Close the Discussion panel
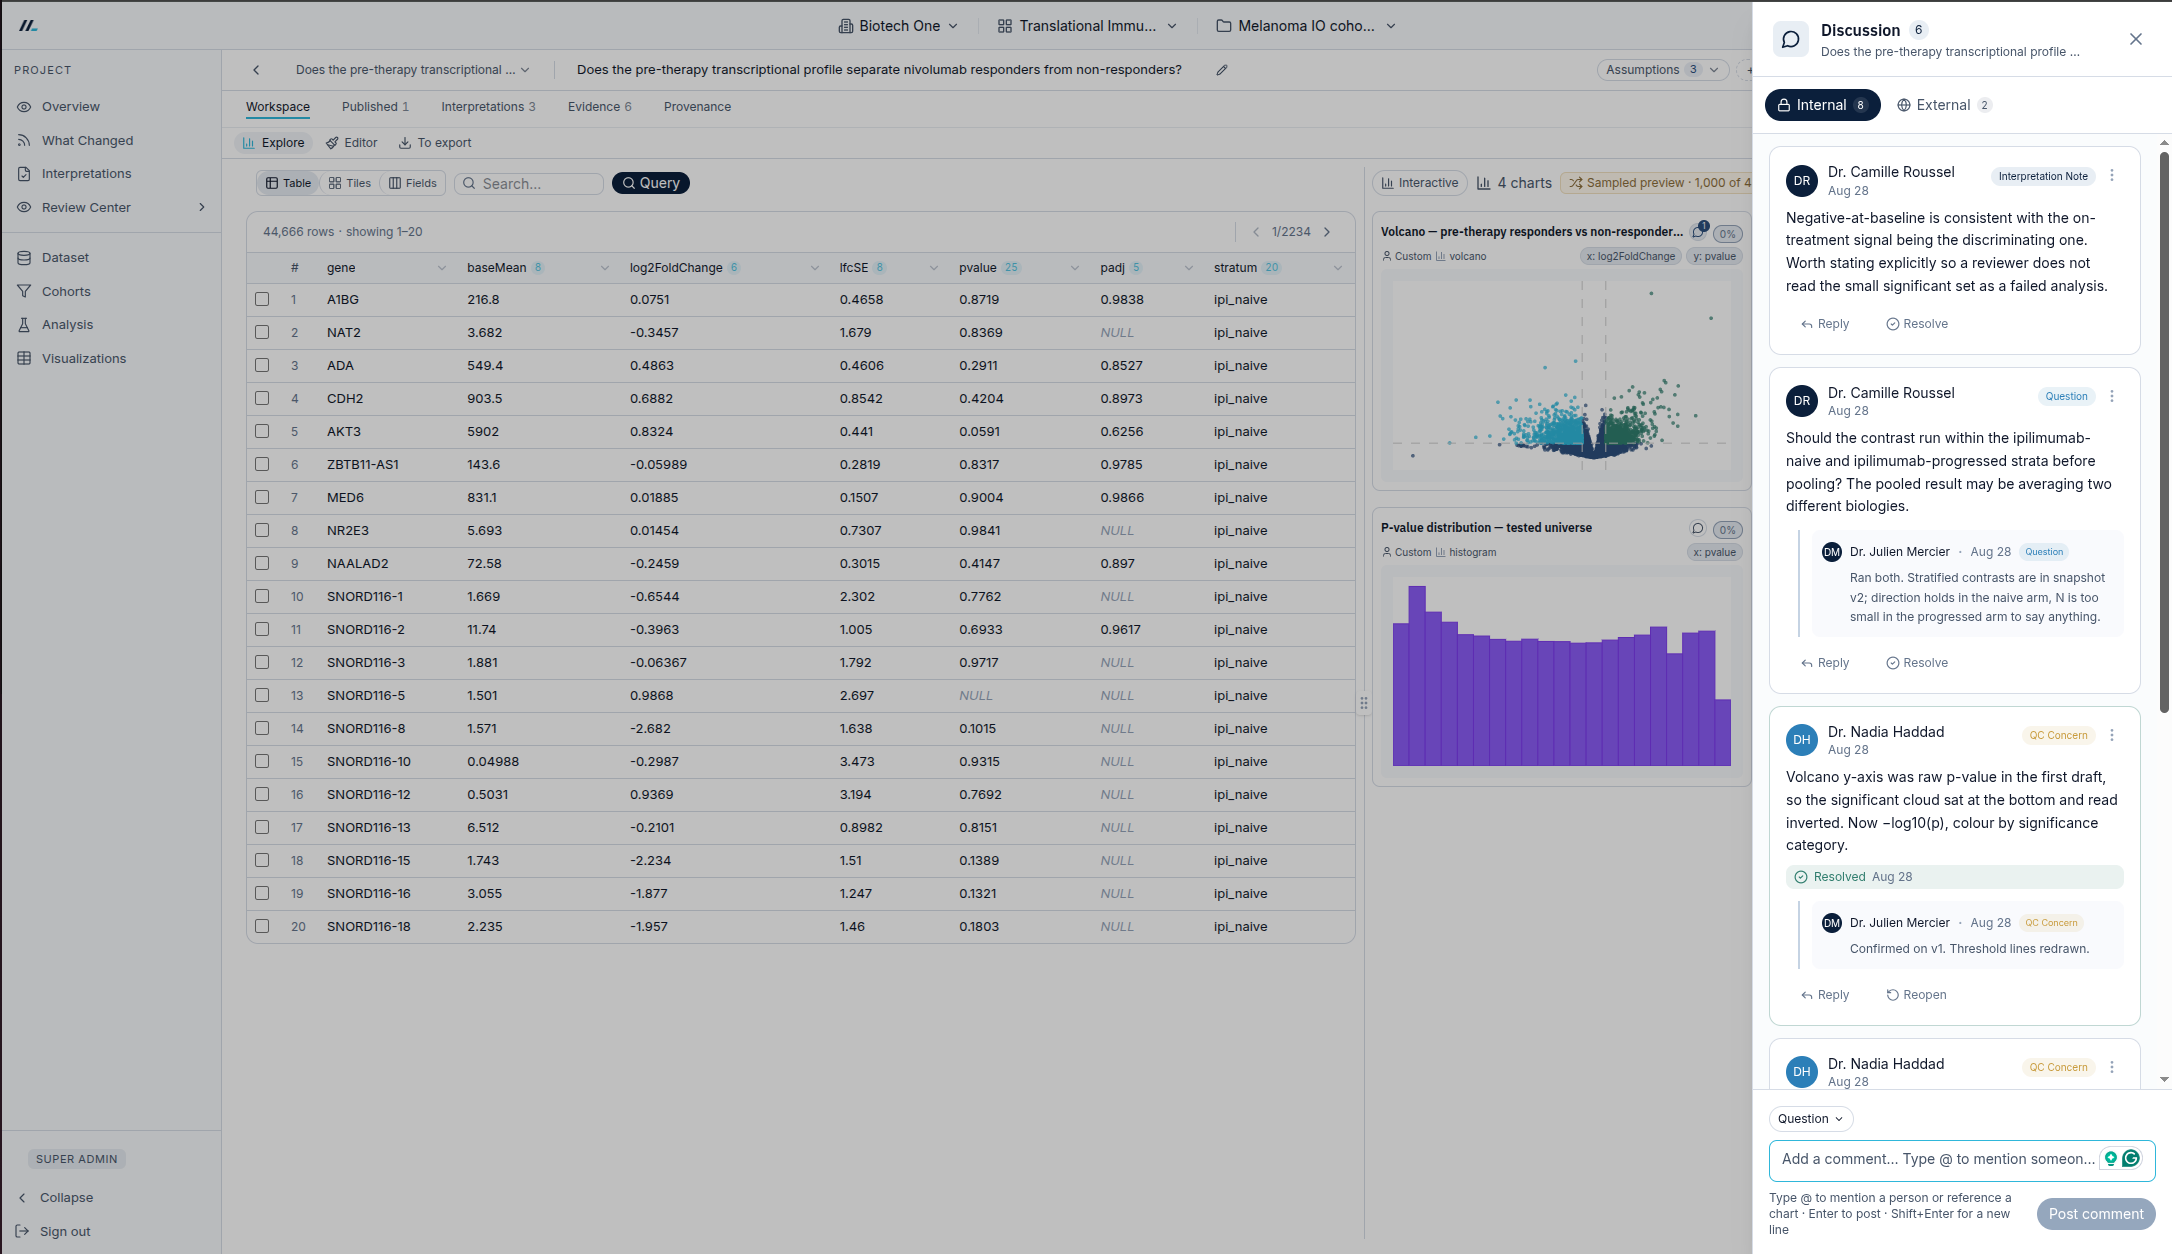Image resolution: width=2179 pixels, height=1254 pixels. coord(2136,39)
